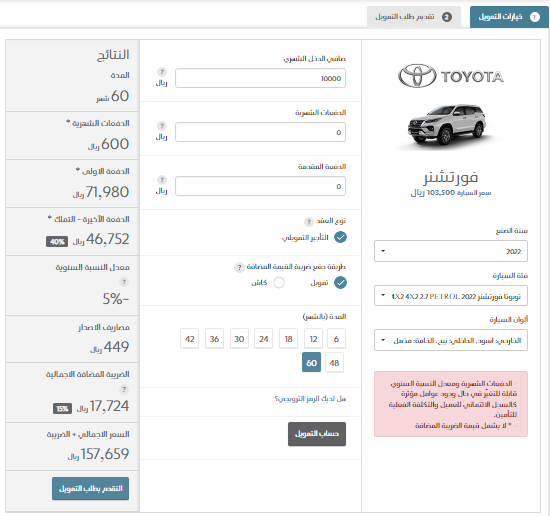This screenshot has height=516, width=550.
Task: Open help icon next to net monthly income field
Action: [x=162, y=72]
